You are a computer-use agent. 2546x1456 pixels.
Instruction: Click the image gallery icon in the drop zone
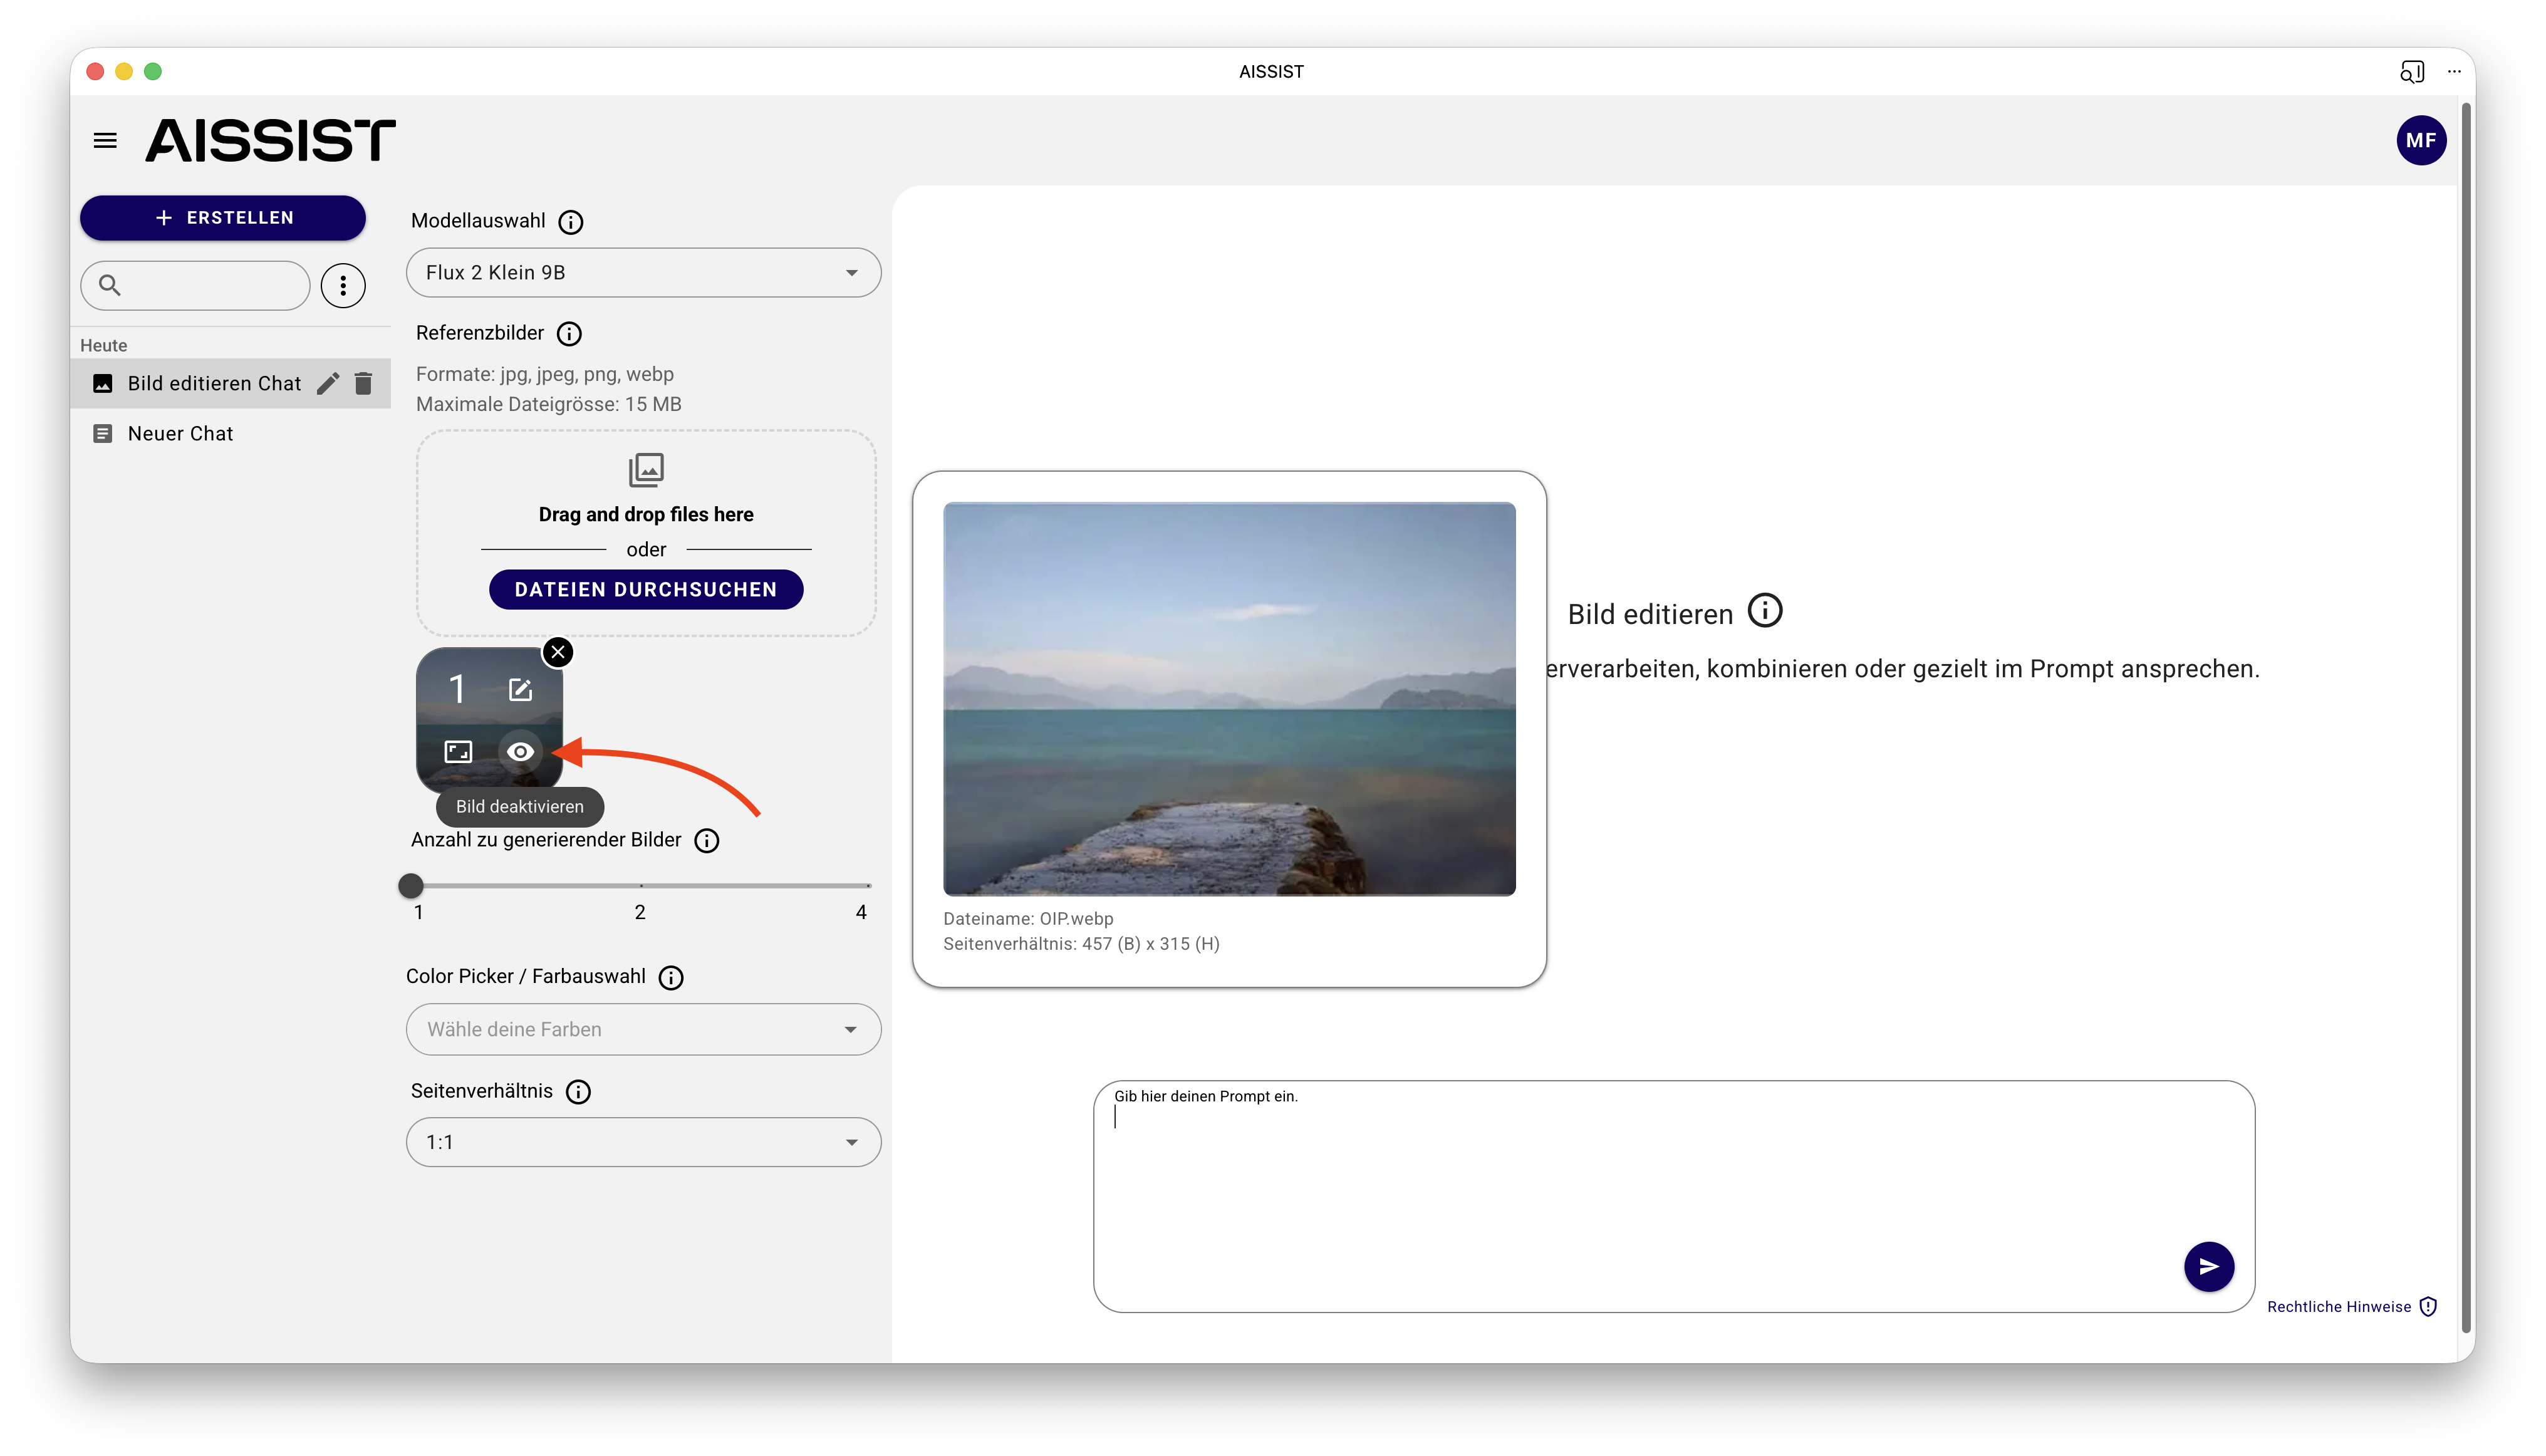pyautogui.click(x=646, y=469)
